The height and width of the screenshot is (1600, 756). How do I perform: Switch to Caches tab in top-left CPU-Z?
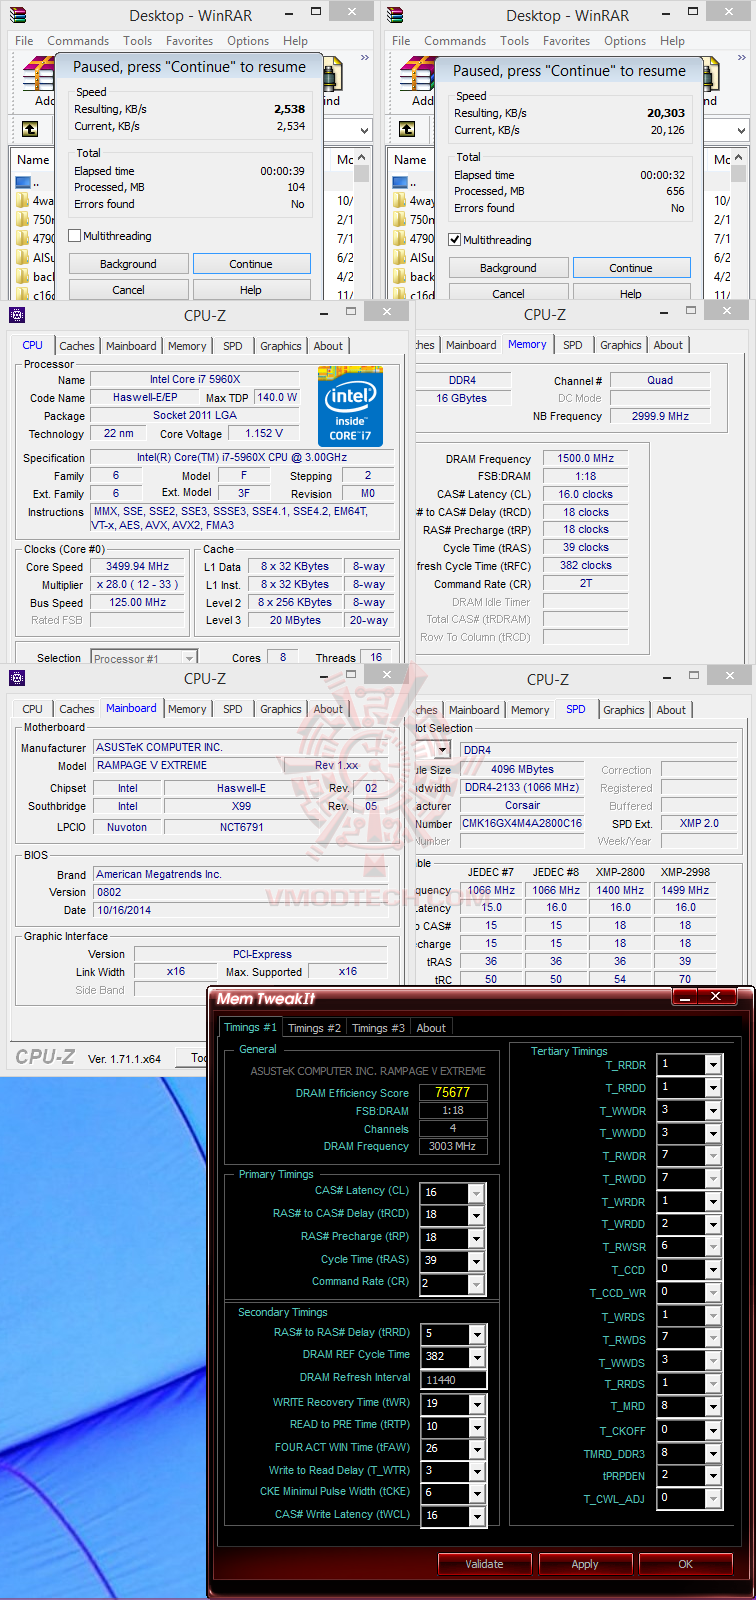click(x=76, y=346)
